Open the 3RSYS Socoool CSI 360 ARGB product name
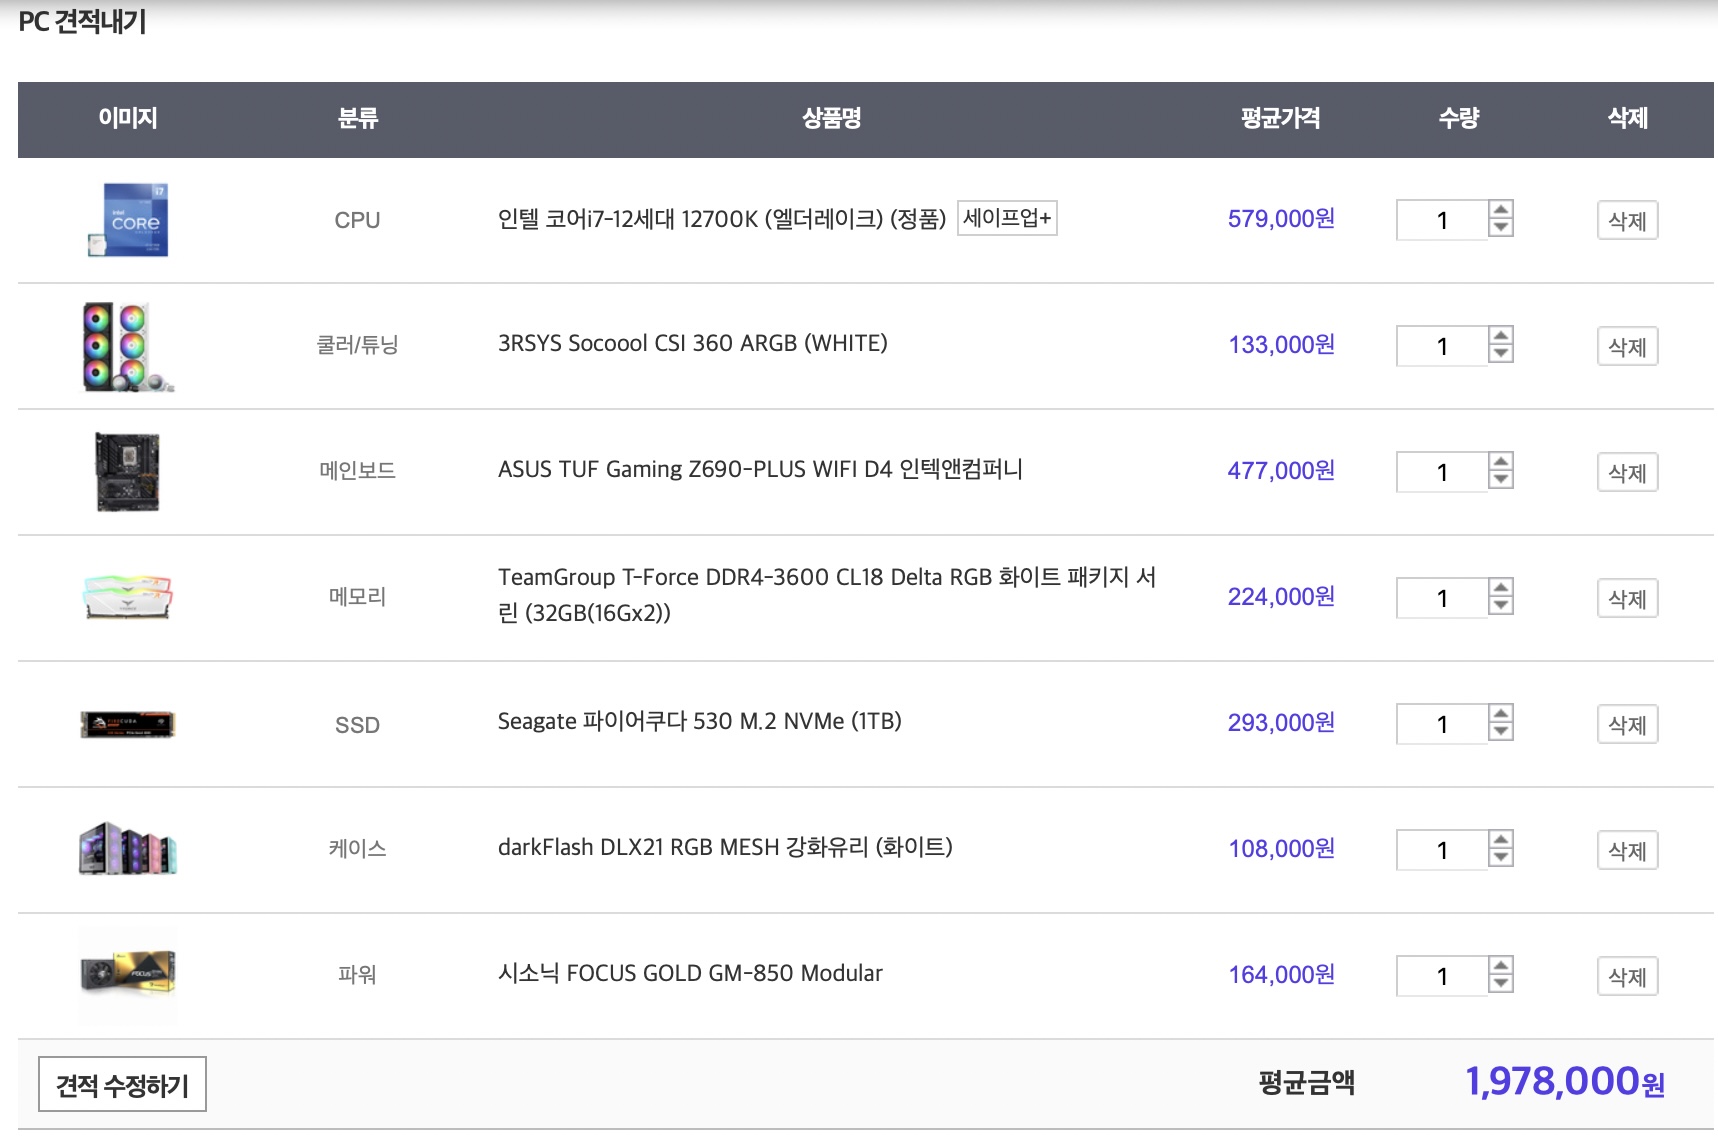 tap(693, 344)
